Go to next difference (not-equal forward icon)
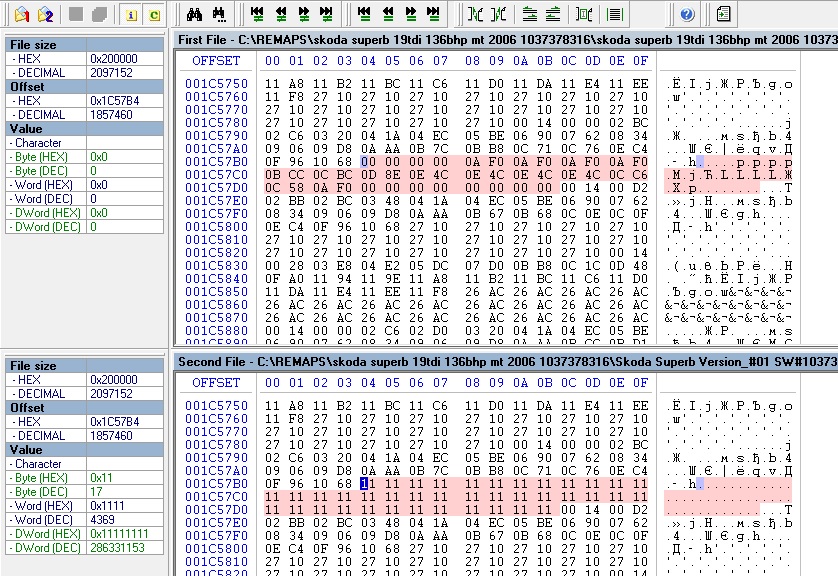 pyautogui.click(x=304, y=14)
